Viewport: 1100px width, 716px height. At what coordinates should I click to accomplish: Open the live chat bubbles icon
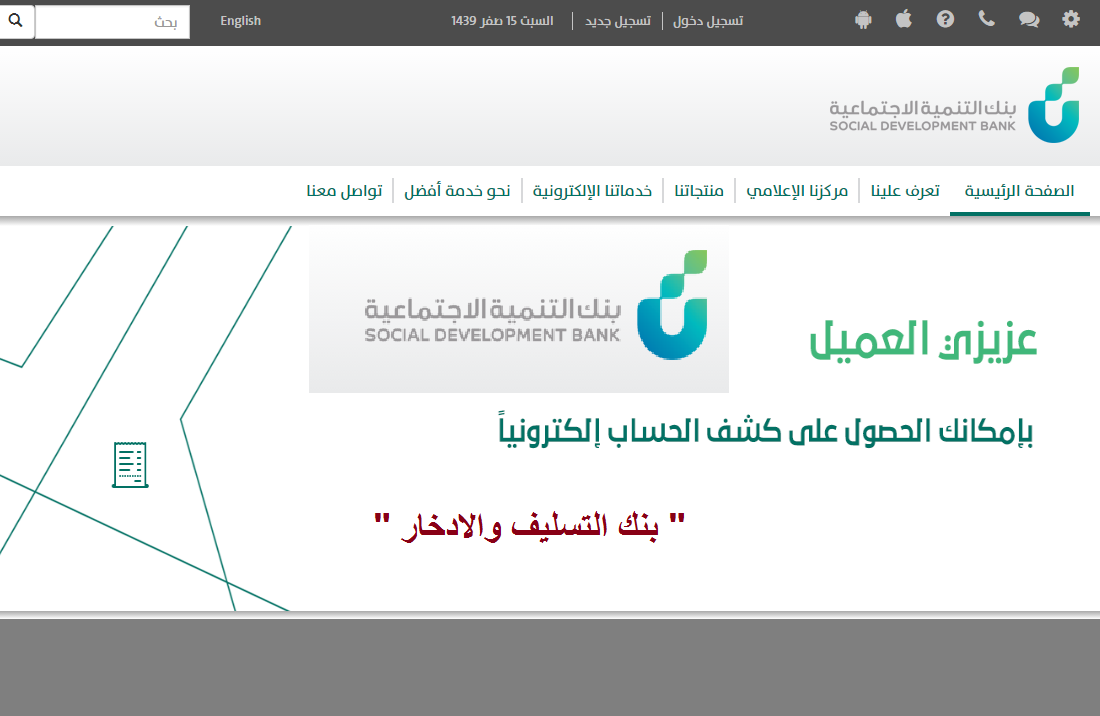point(1028,20)
